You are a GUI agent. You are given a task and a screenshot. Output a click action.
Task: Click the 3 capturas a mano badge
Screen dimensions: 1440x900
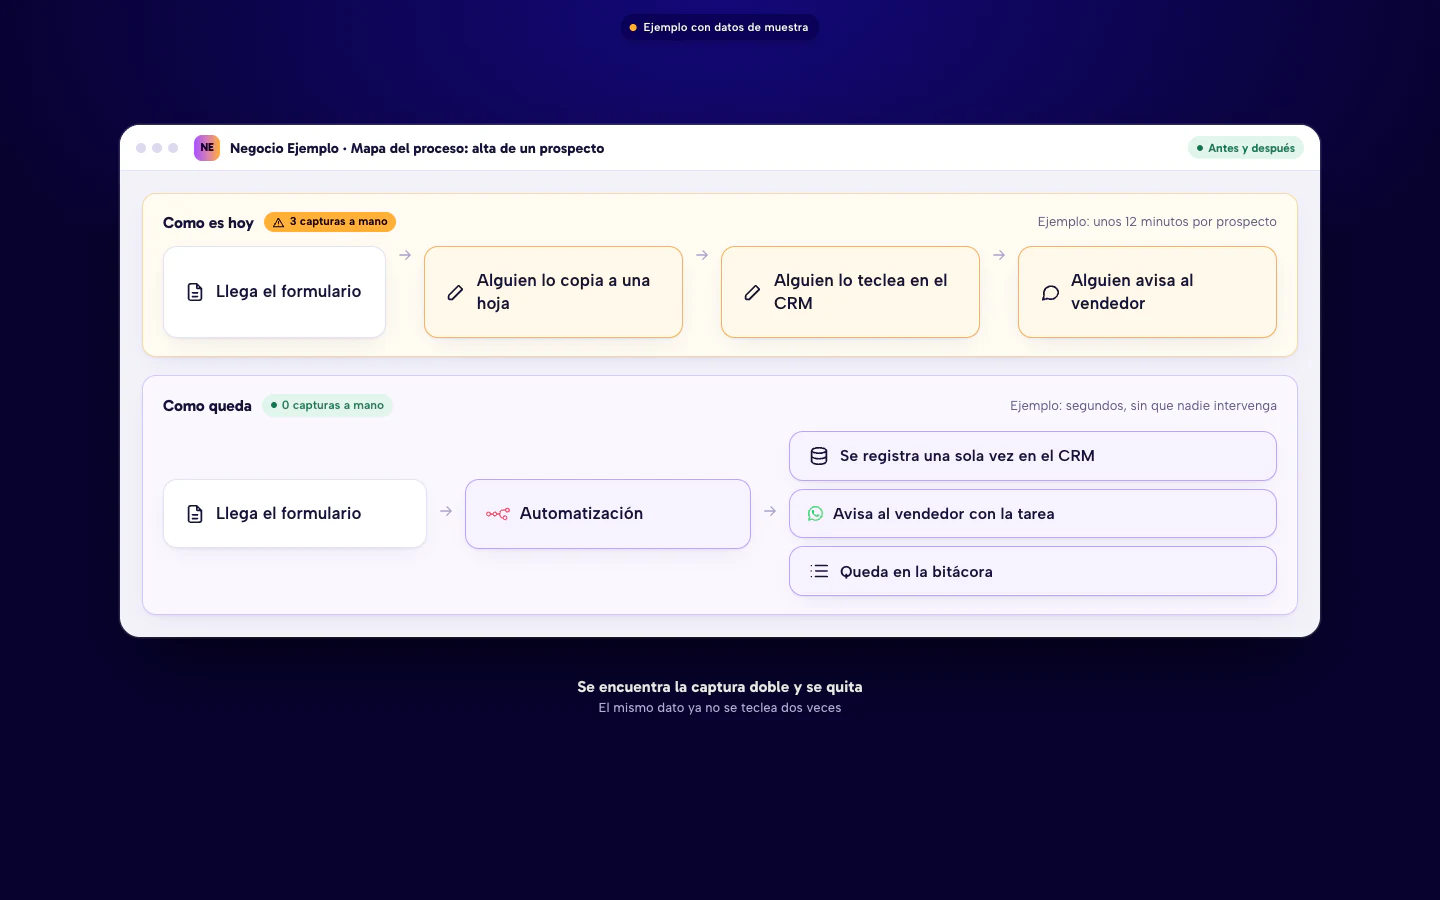[330, 222]
